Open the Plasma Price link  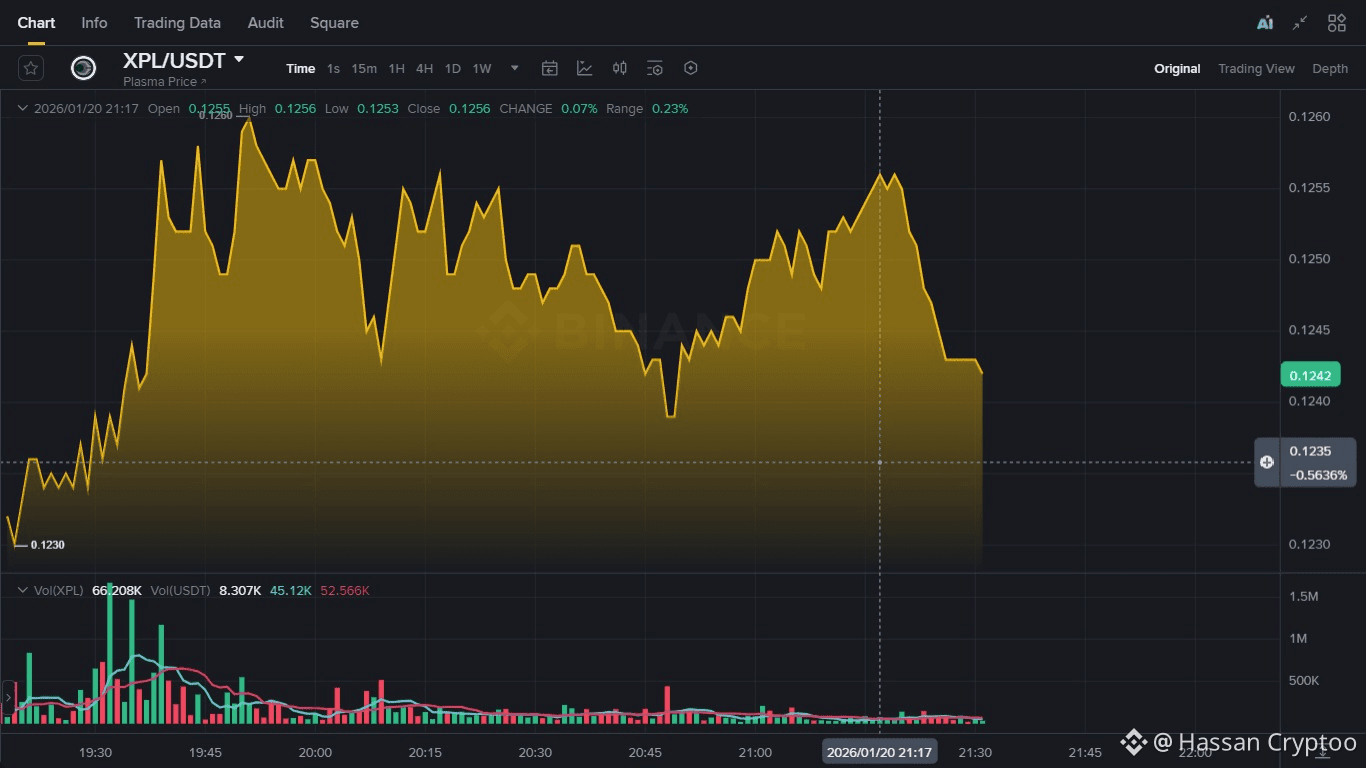click(165, 81)
